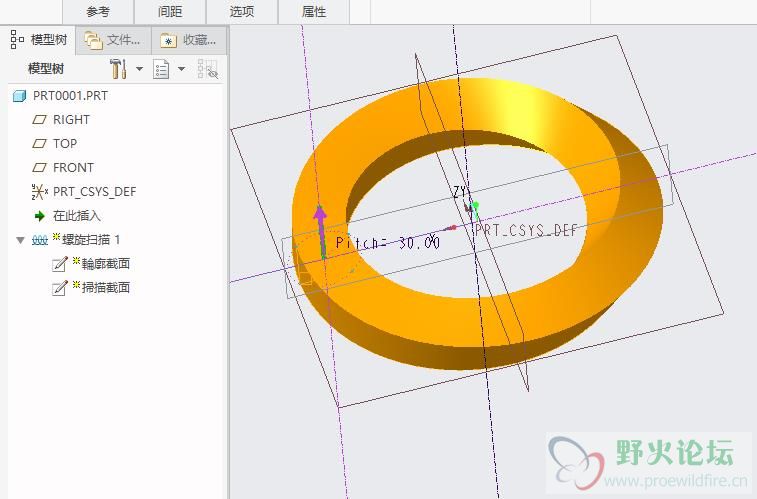Click the green insert-here arrow icon
757x499 pixels.
40,216
